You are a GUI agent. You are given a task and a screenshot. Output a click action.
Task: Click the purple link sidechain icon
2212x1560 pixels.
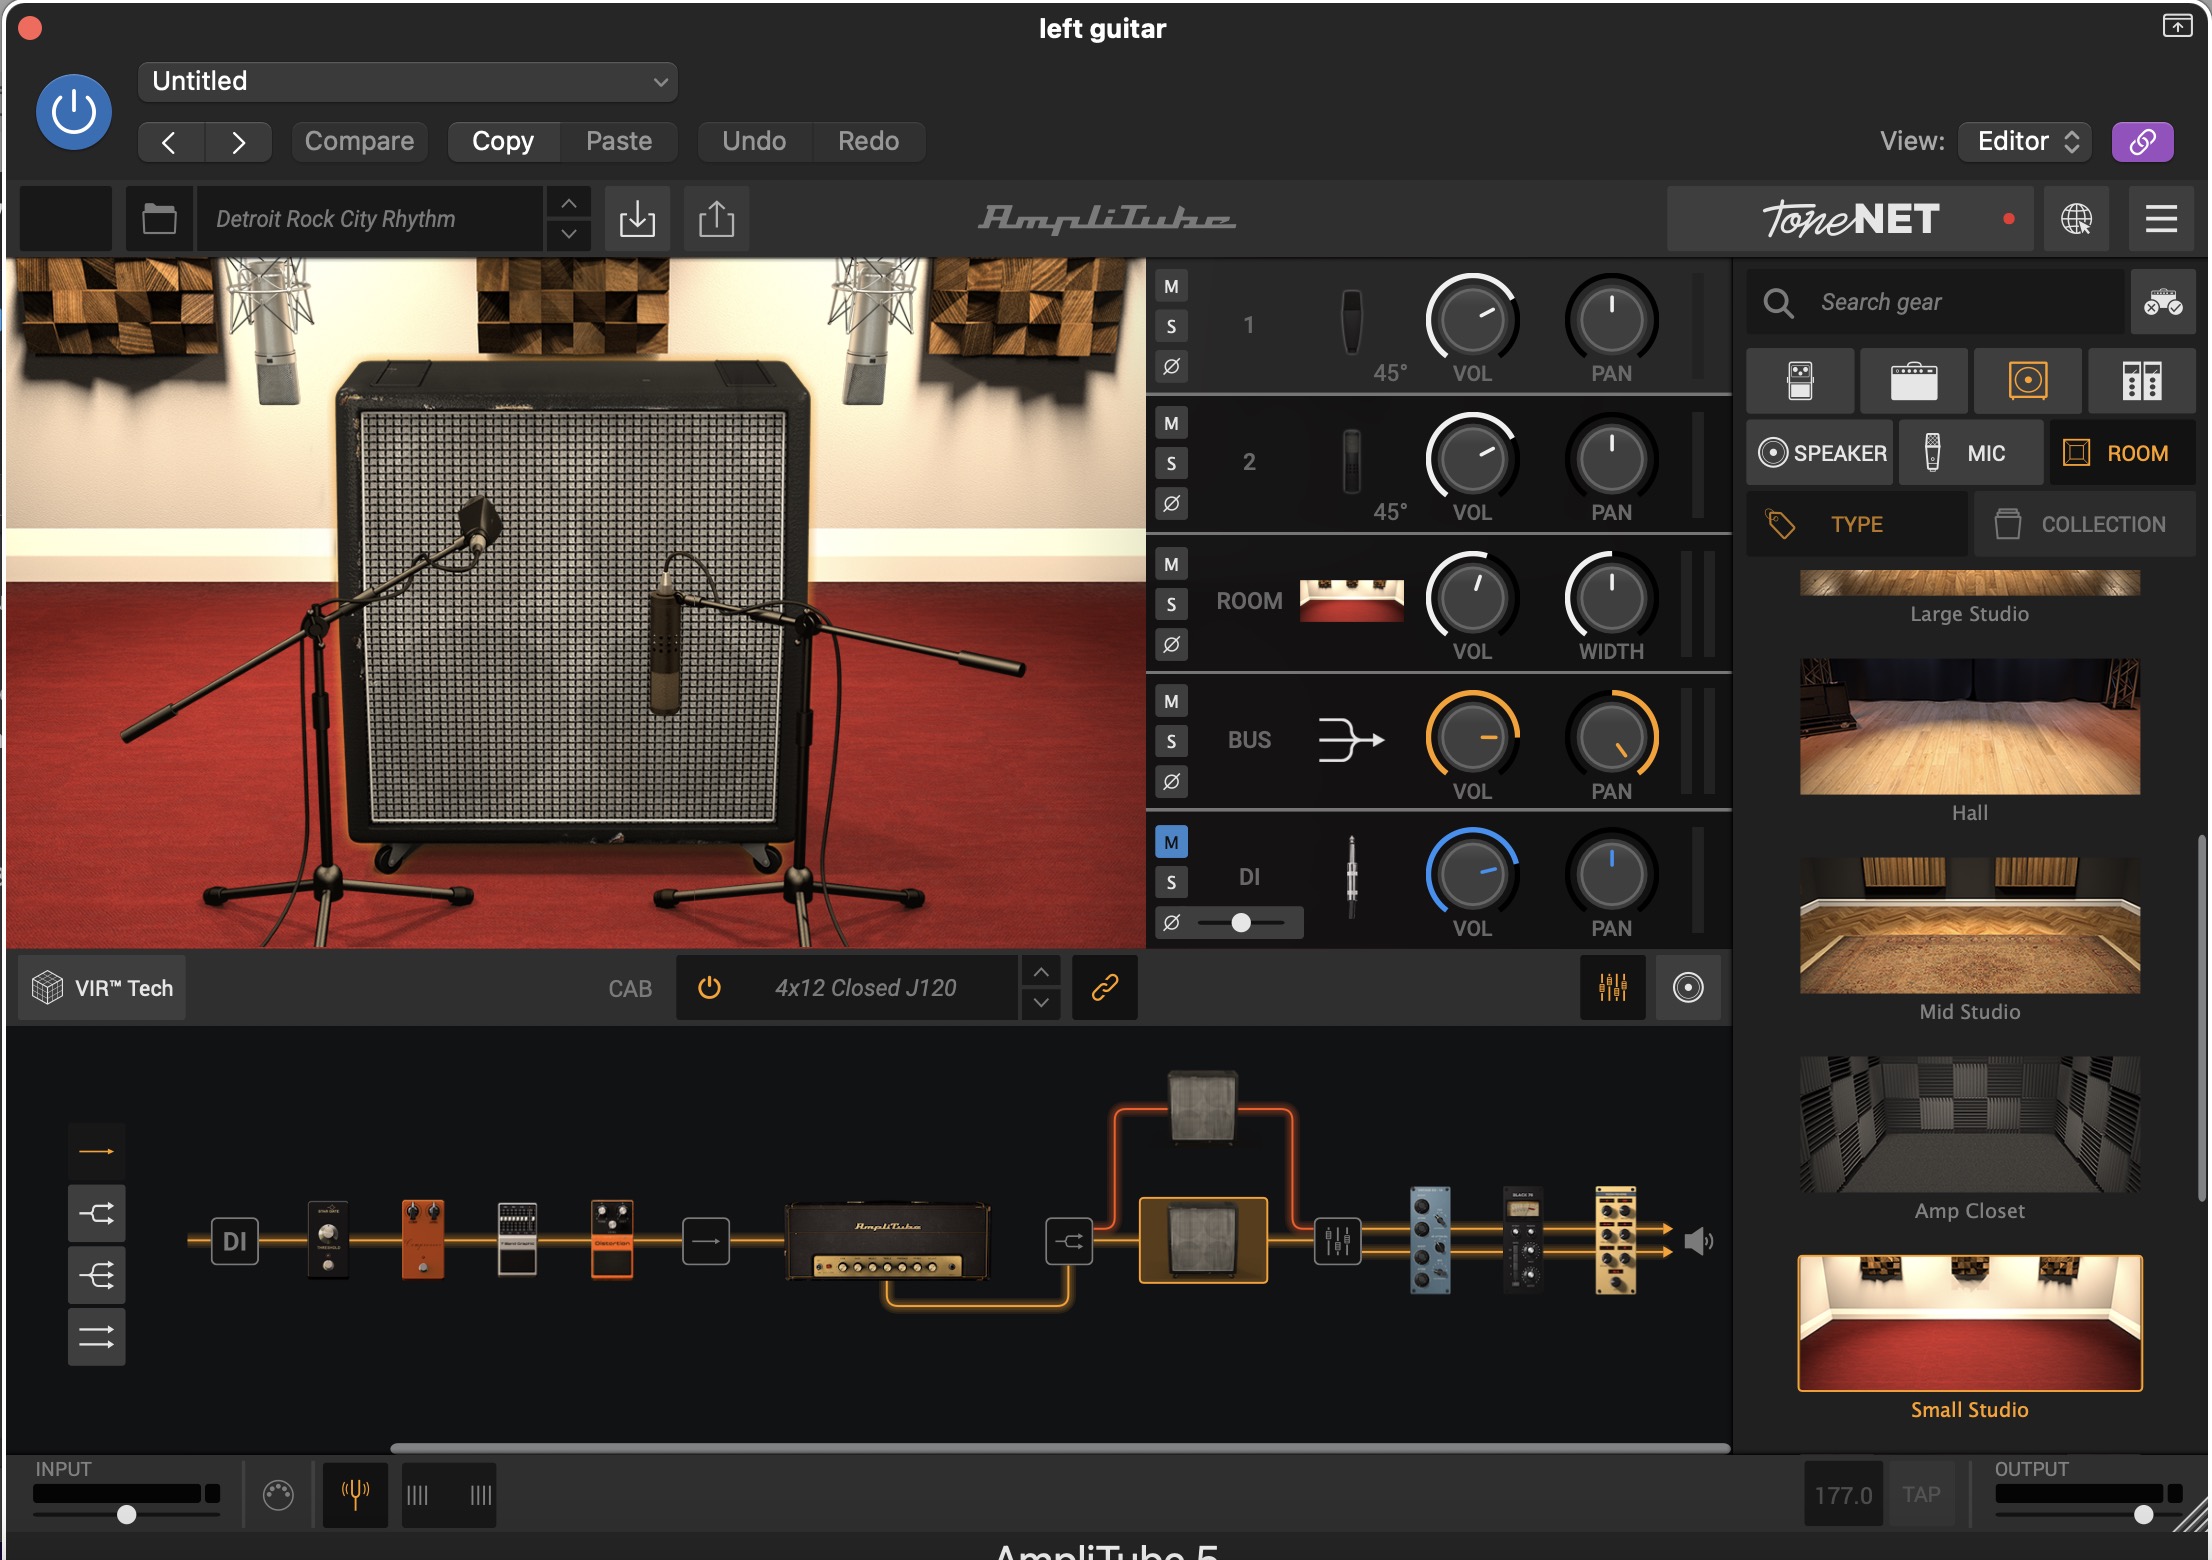[2142, 141]
